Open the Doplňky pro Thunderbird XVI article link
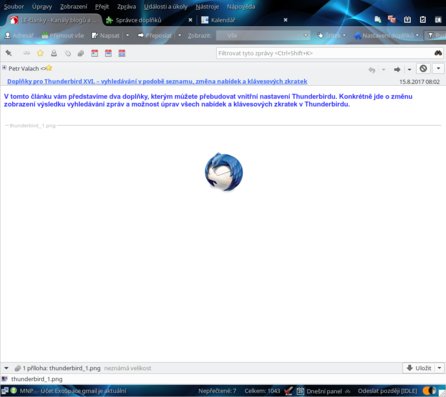Image resolution: width=446 pixels, height=397 pixels. pyautogui.click(x=157, y=81)
